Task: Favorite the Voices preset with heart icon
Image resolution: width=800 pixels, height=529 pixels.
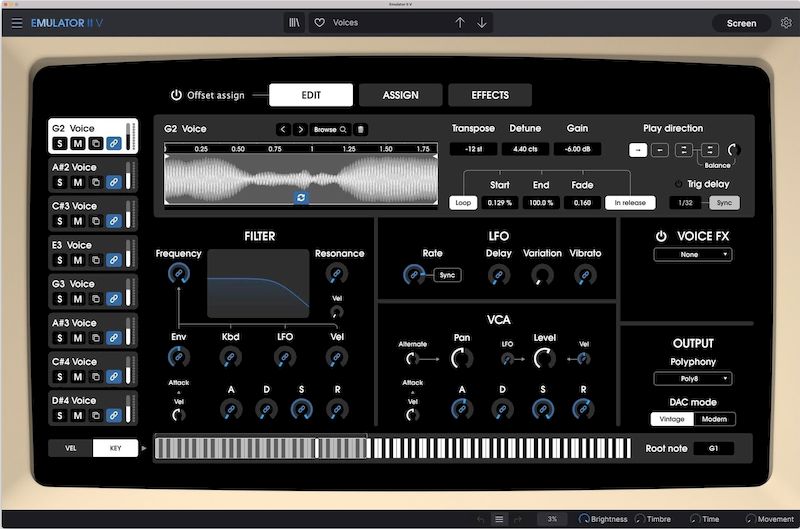Action: click(319, 22)
